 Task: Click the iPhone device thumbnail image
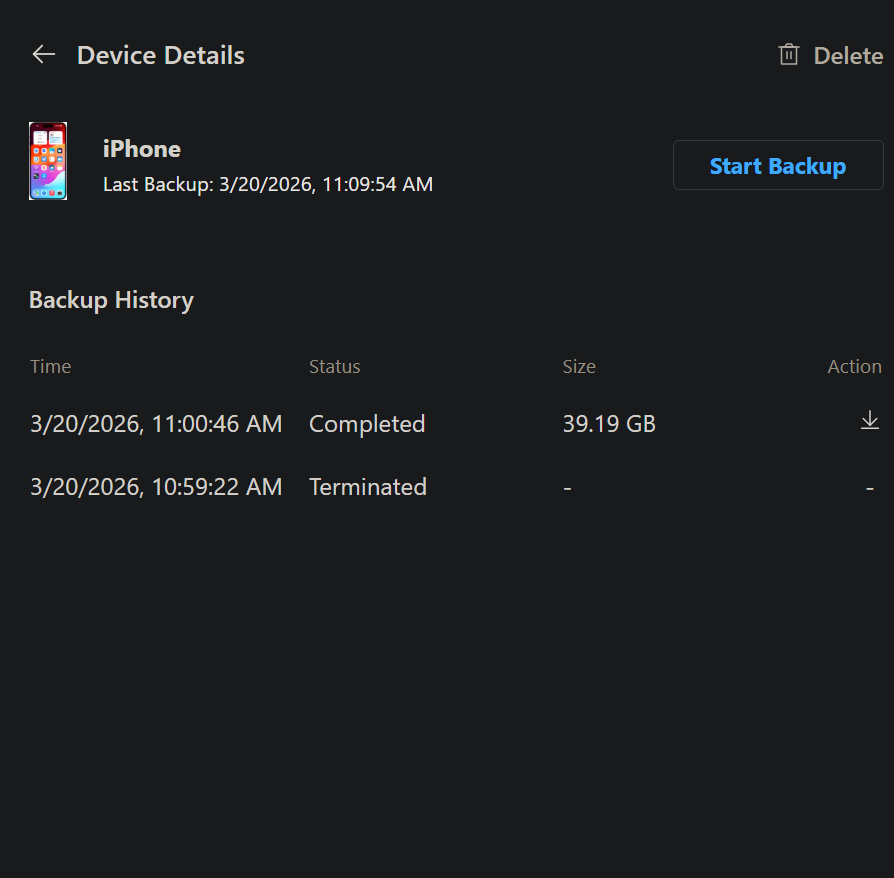tap(48, 161)
